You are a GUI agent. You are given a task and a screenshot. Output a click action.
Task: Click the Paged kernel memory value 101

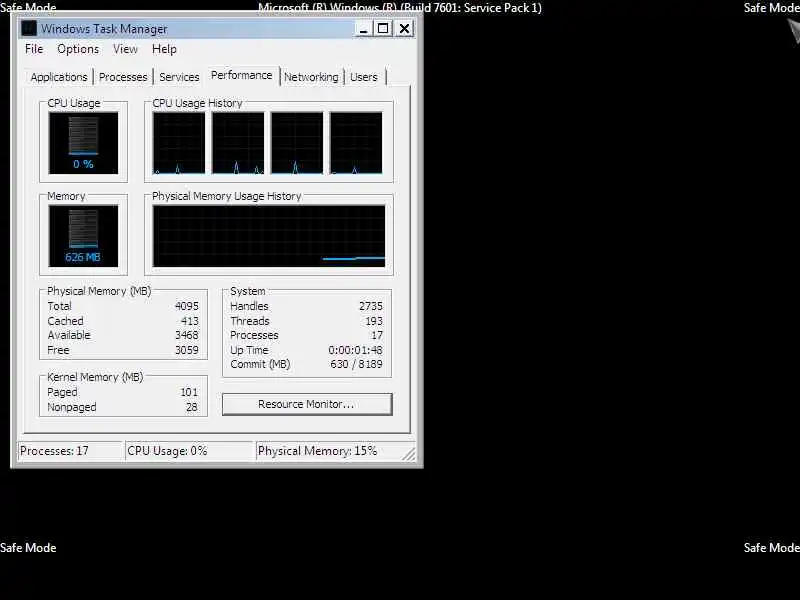click(x=189, y=392)
